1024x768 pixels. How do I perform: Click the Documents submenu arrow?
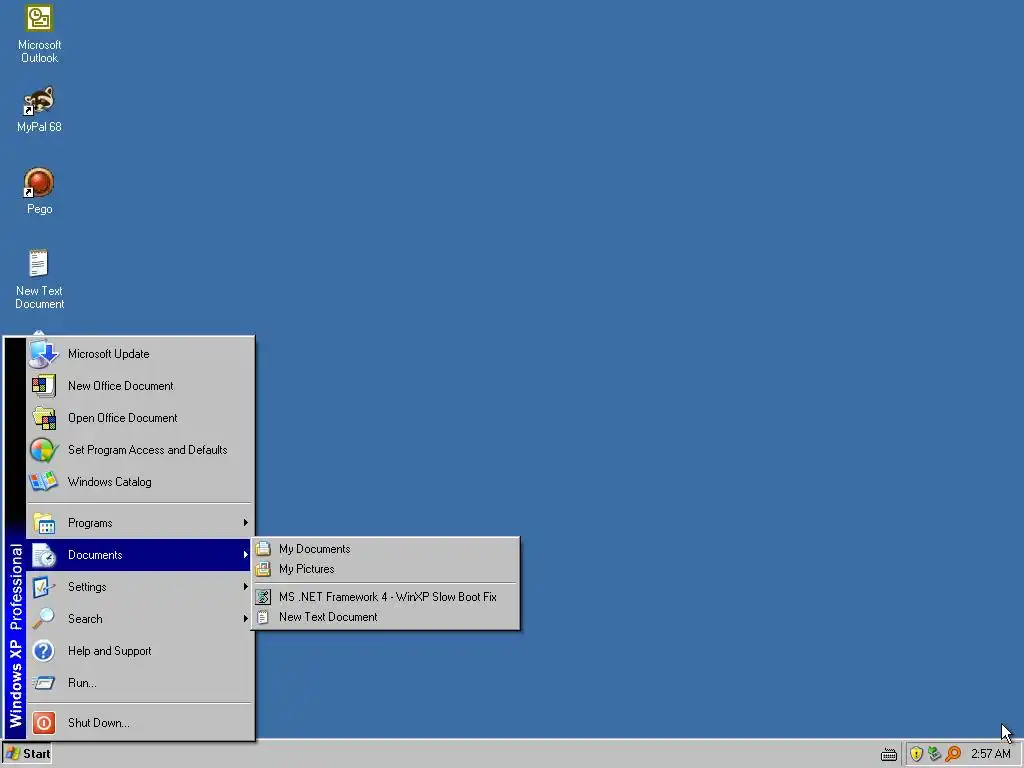(x=246, y=554)
